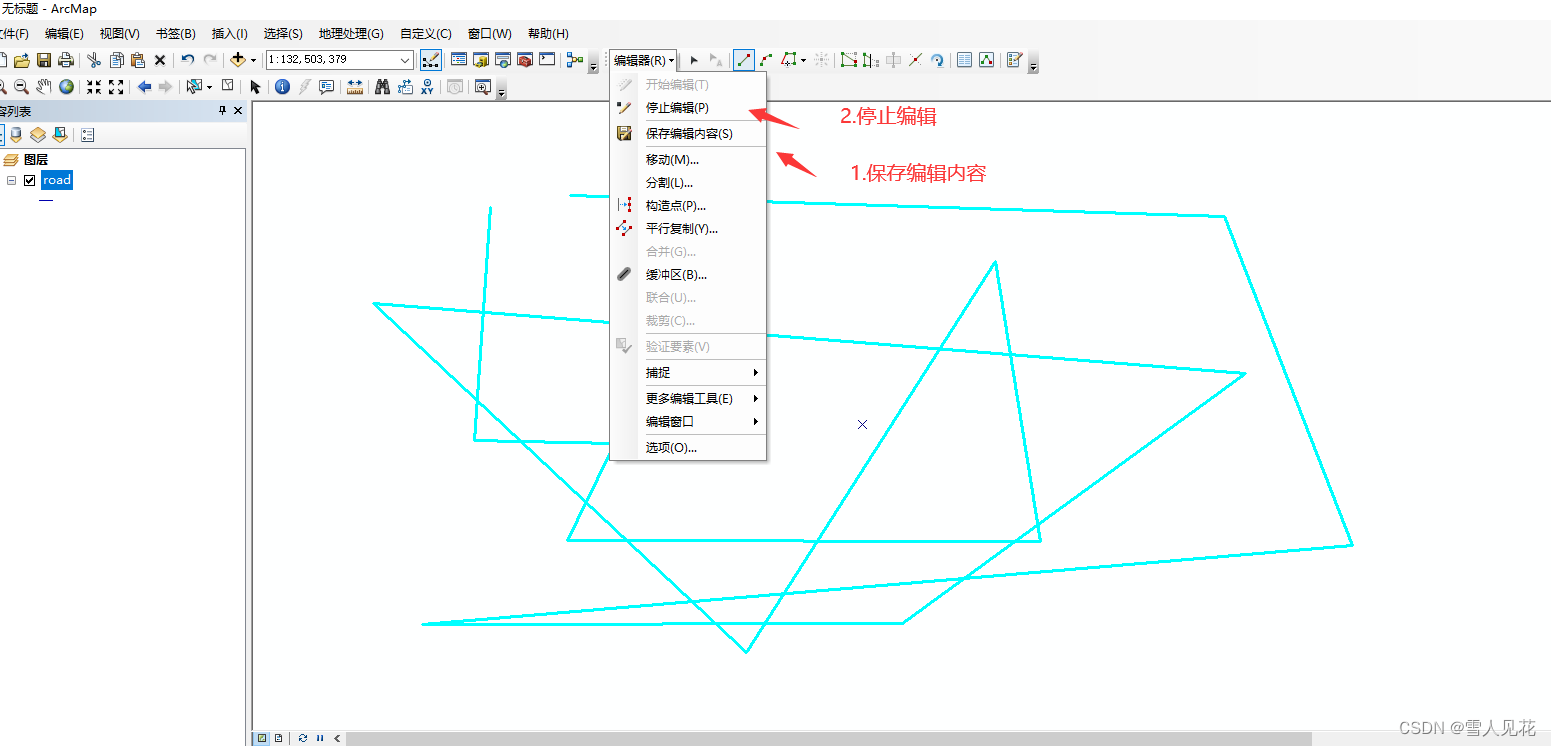Select the Edit Tool arrow in Editor toolbar
The image size is (1551, 746).
[694, 60]
